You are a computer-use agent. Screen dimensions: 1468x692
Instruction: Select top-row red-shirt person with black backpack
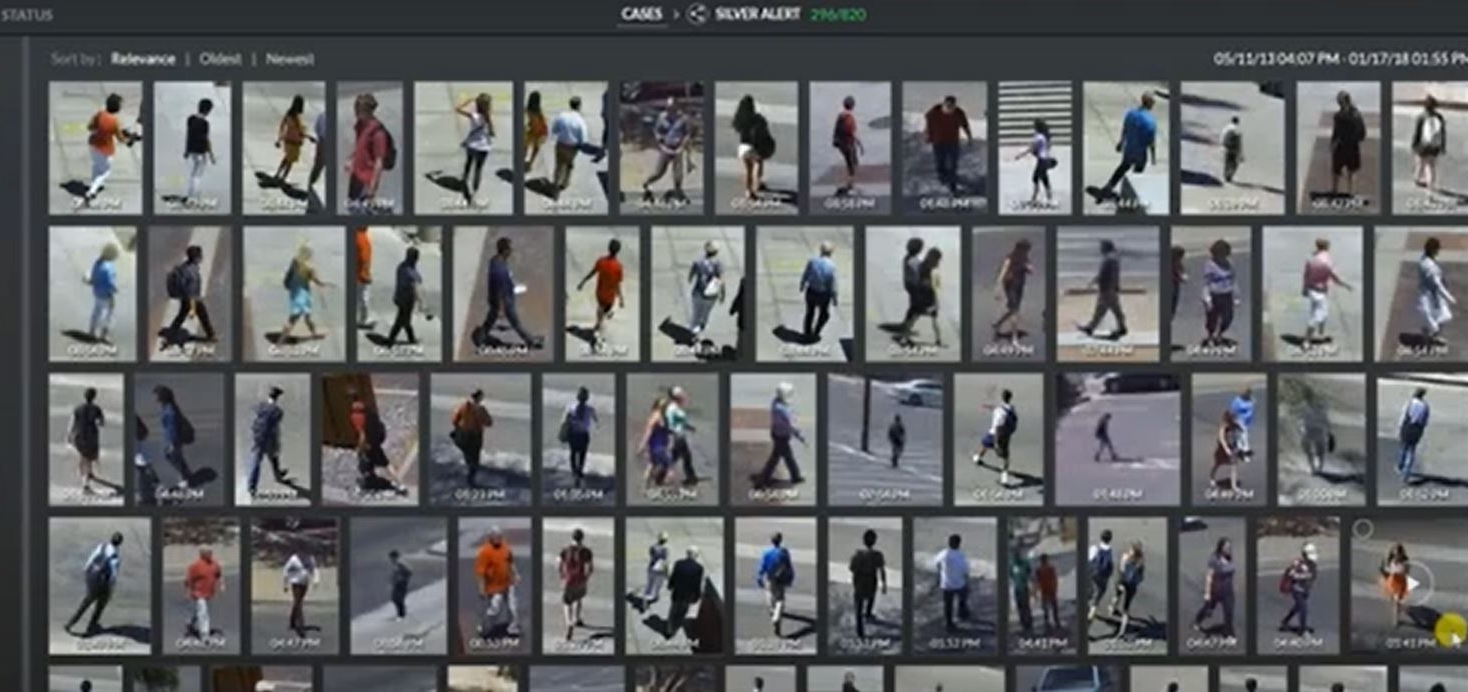click(370, 147)
